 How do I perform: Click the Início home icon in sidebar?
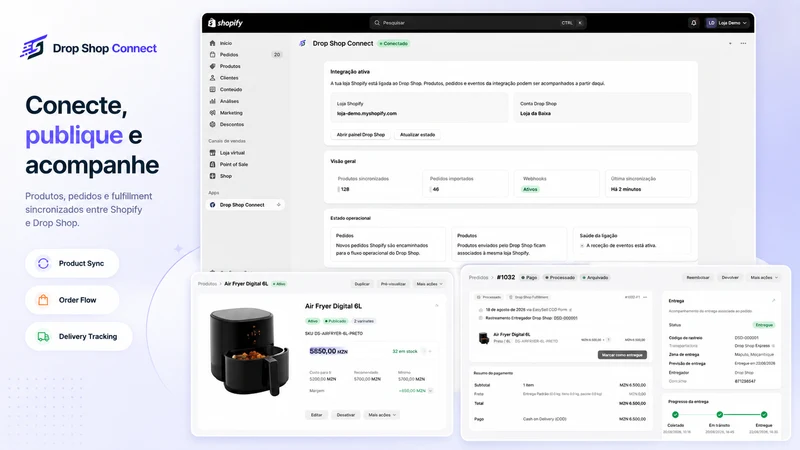[213, 43]
